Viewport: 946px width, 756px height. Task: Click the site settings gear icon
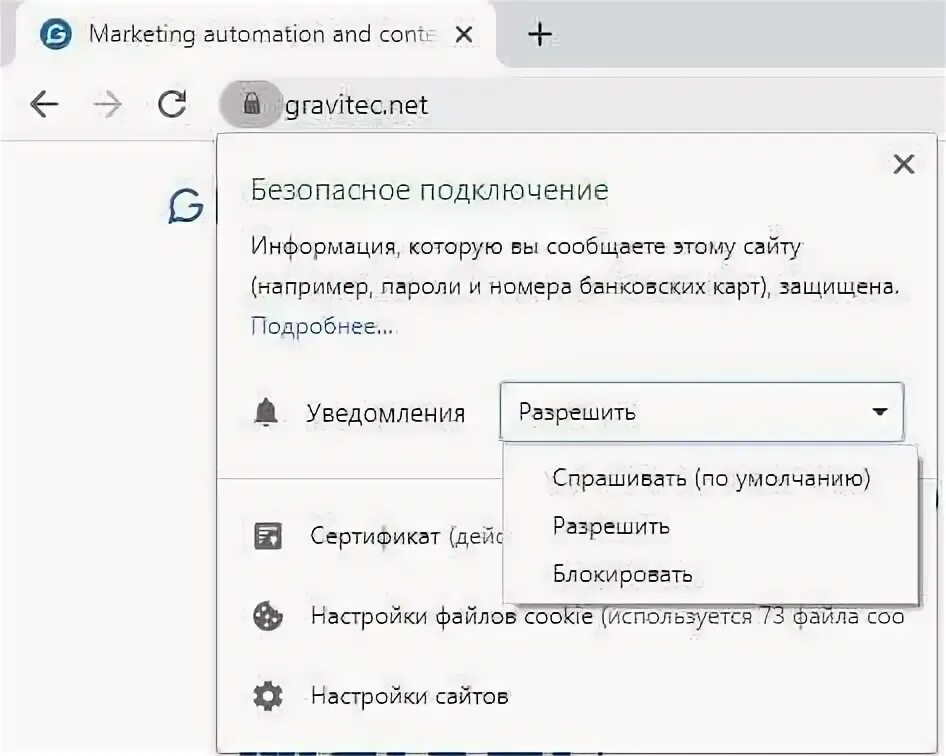pyautogui.click(x=268, y=696)
